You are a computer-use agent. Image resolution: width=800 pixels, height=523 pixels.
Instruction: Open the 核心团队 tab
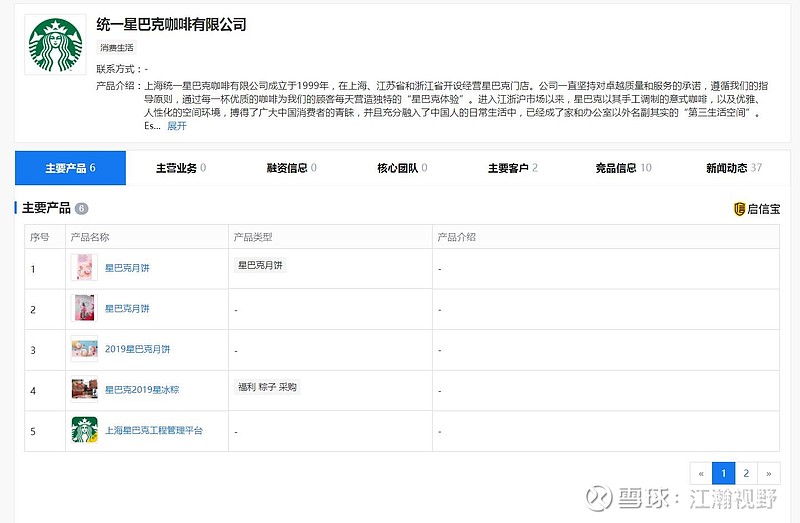tap(403, 168)
